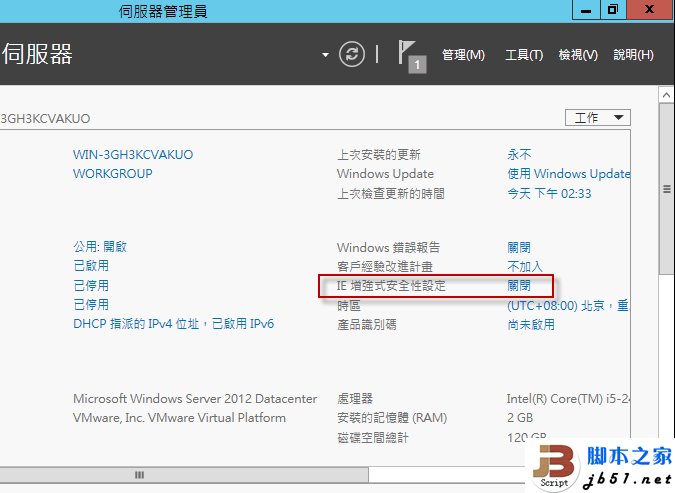
Task: Click the computer name WIN-3GH3KCVAKUO link
Action: click(133, 155)
